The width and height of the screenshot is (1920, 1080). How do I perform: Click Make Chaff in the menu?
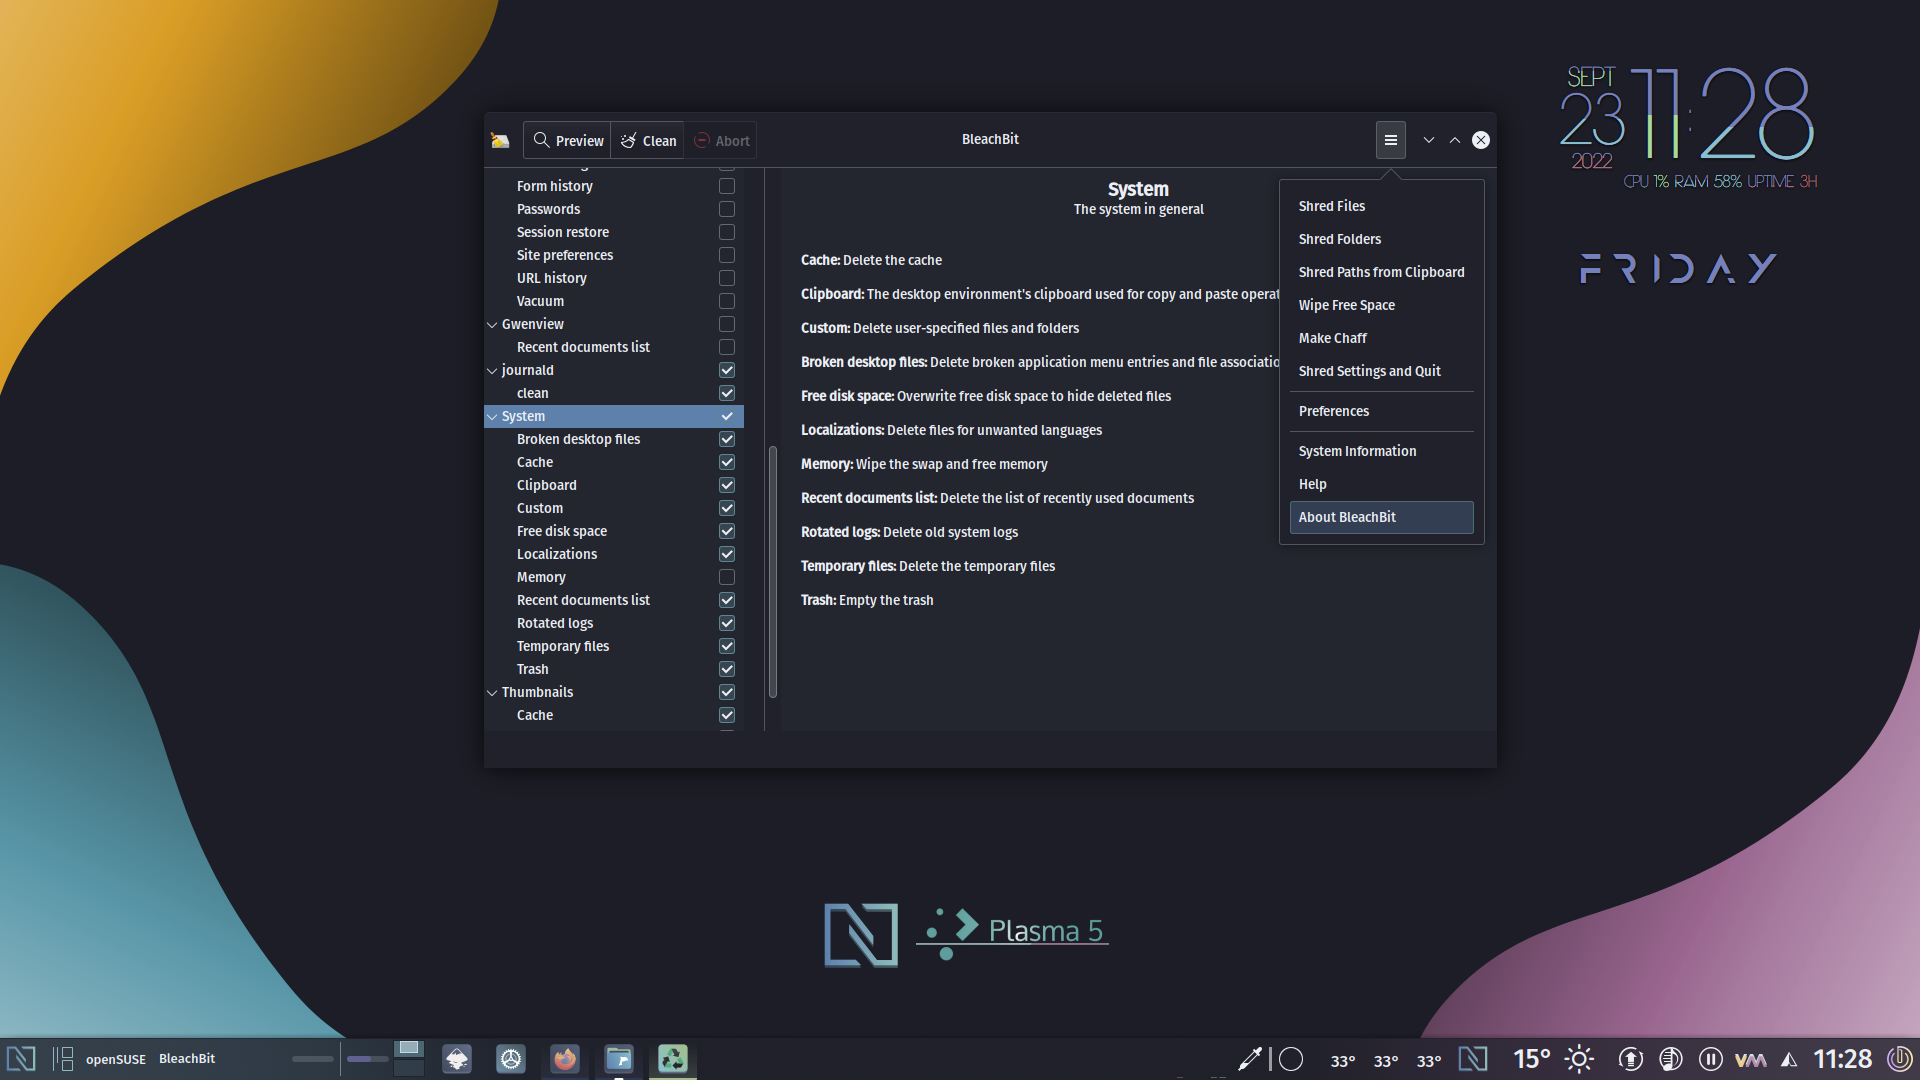pos(1381,338)
